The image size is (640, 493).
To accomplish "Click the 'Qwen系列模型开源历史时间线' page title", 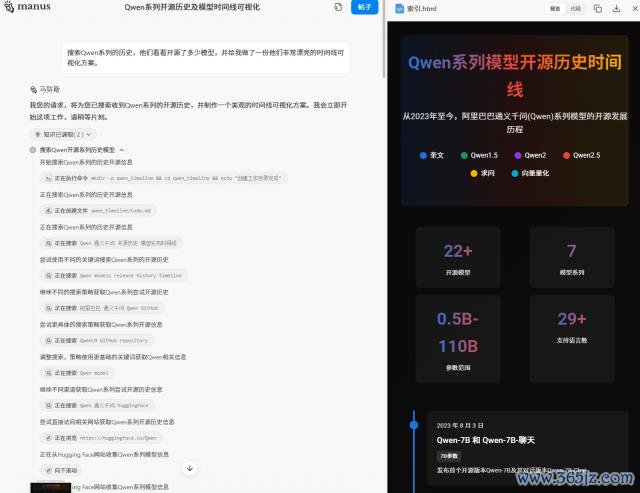I will tap(515, 76).
